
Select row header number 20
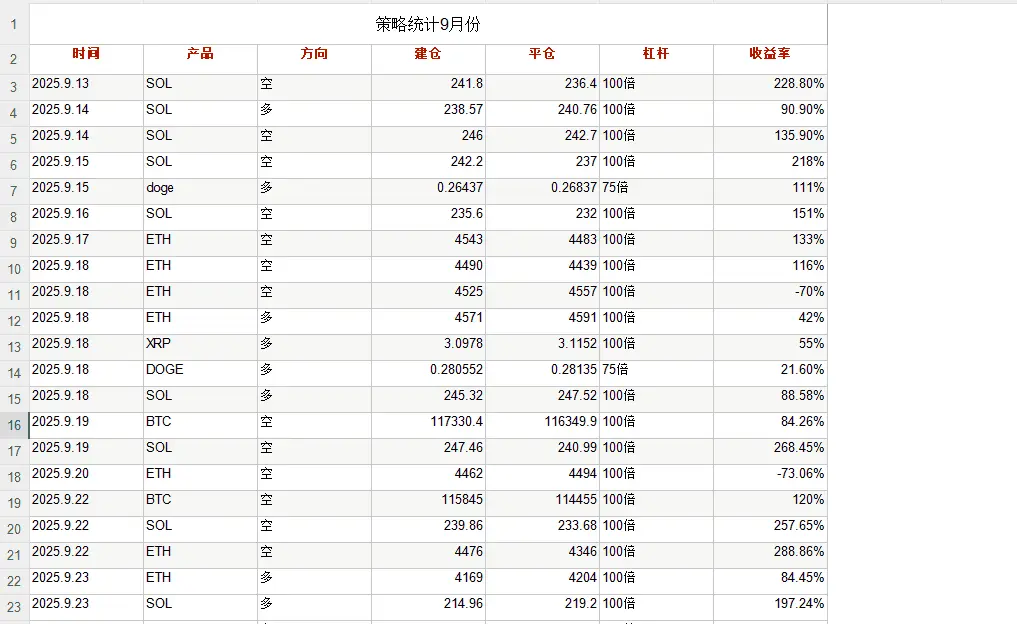14,529
